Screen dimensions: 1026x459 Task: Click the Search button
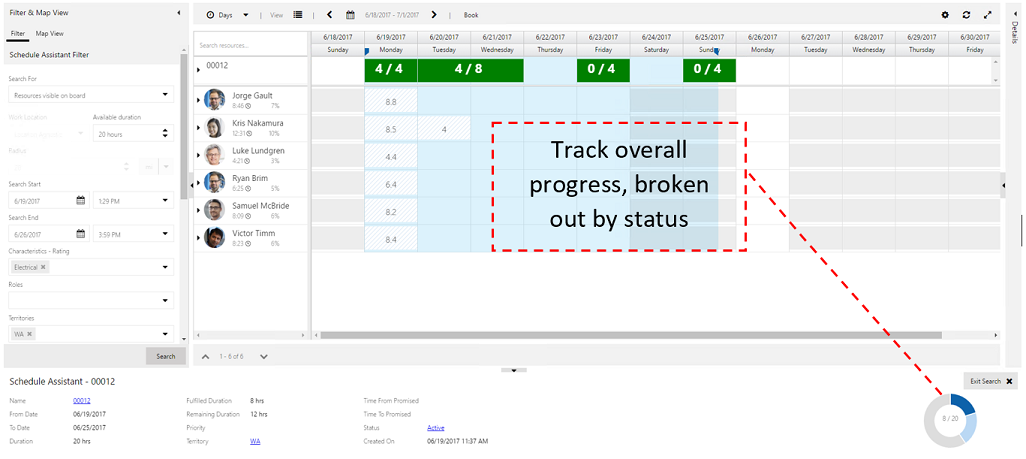pos(165,356)
